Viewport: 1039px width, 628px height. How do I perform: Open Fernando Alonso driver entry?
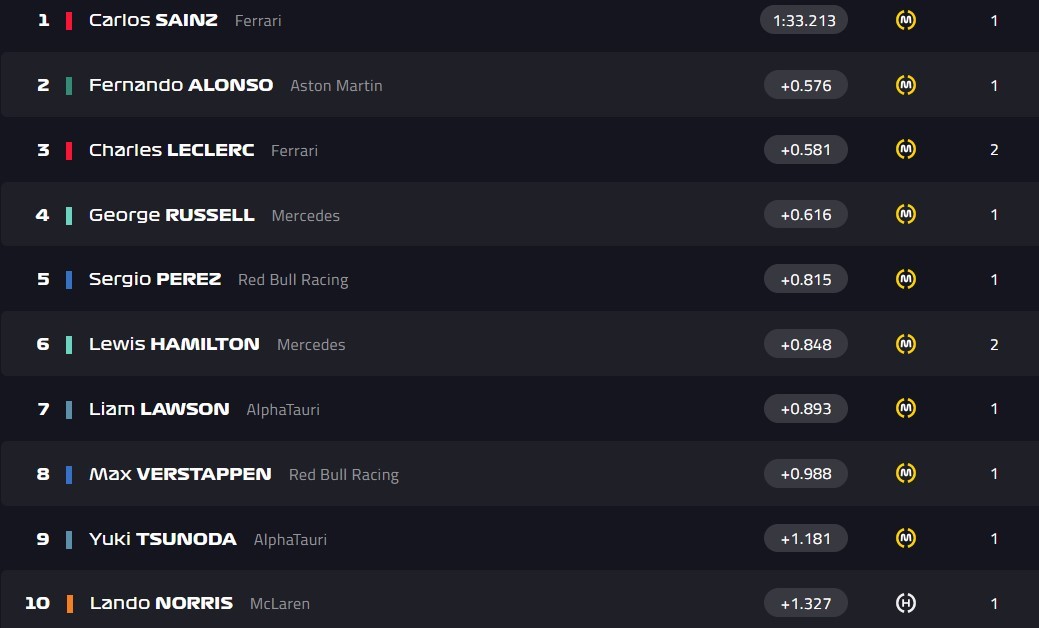(x=181, y=85)
